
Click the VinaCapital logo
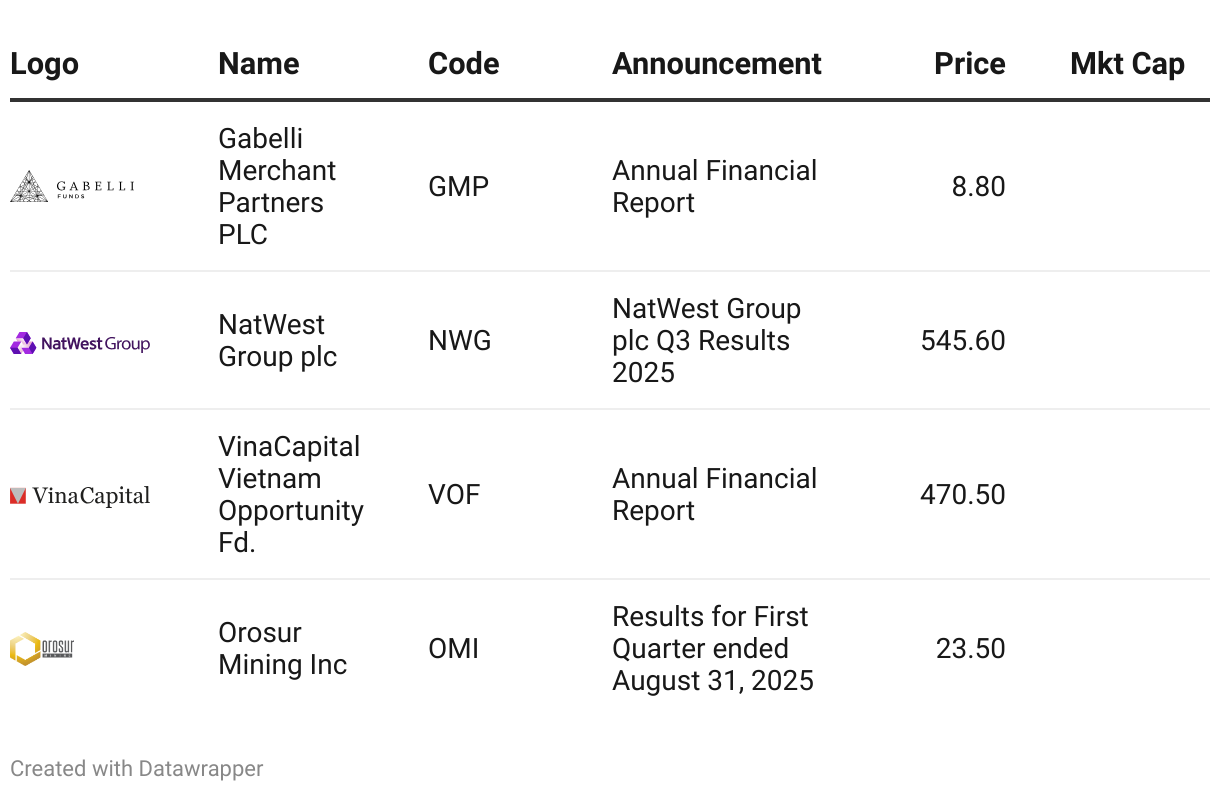(x=80, y=495)
